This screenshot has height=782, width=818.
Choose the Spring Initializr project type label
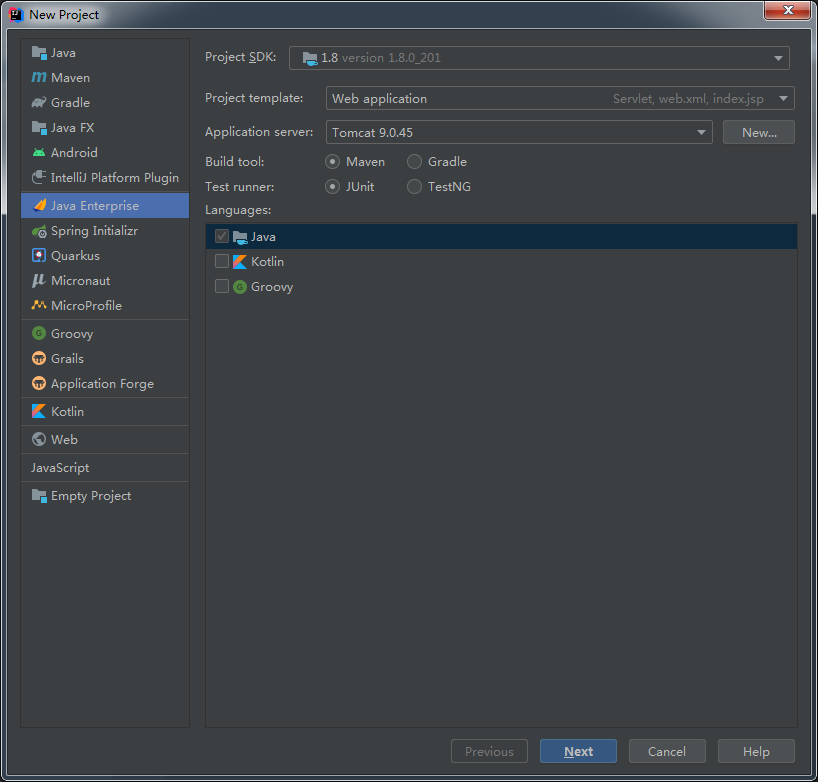coord(94,231)
